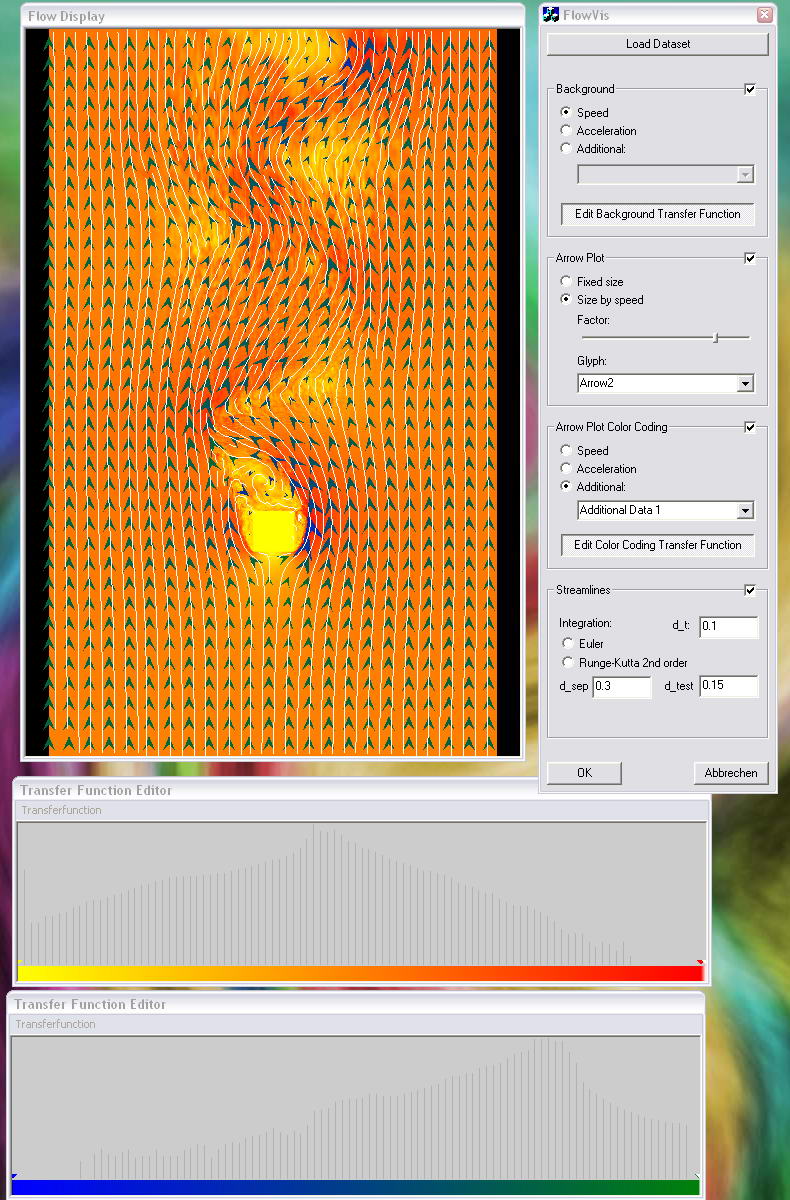The height and width of the screenshot is (1200, 790).
Task: Open Edit Background Transfer Function
Action: [657, 214]
